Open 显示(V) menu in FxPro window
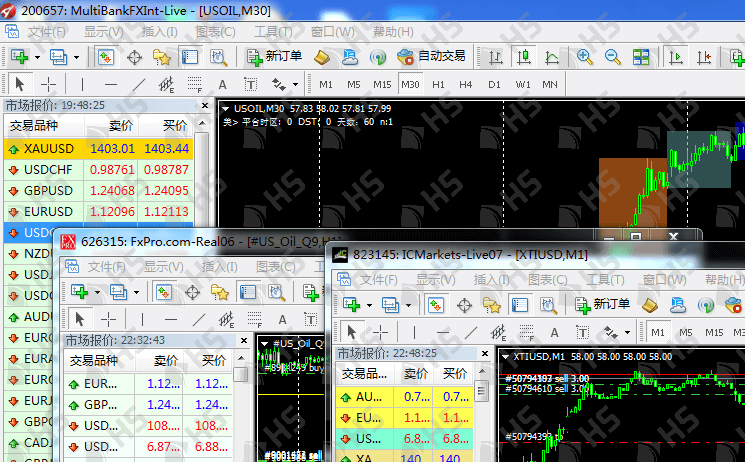 163,267
